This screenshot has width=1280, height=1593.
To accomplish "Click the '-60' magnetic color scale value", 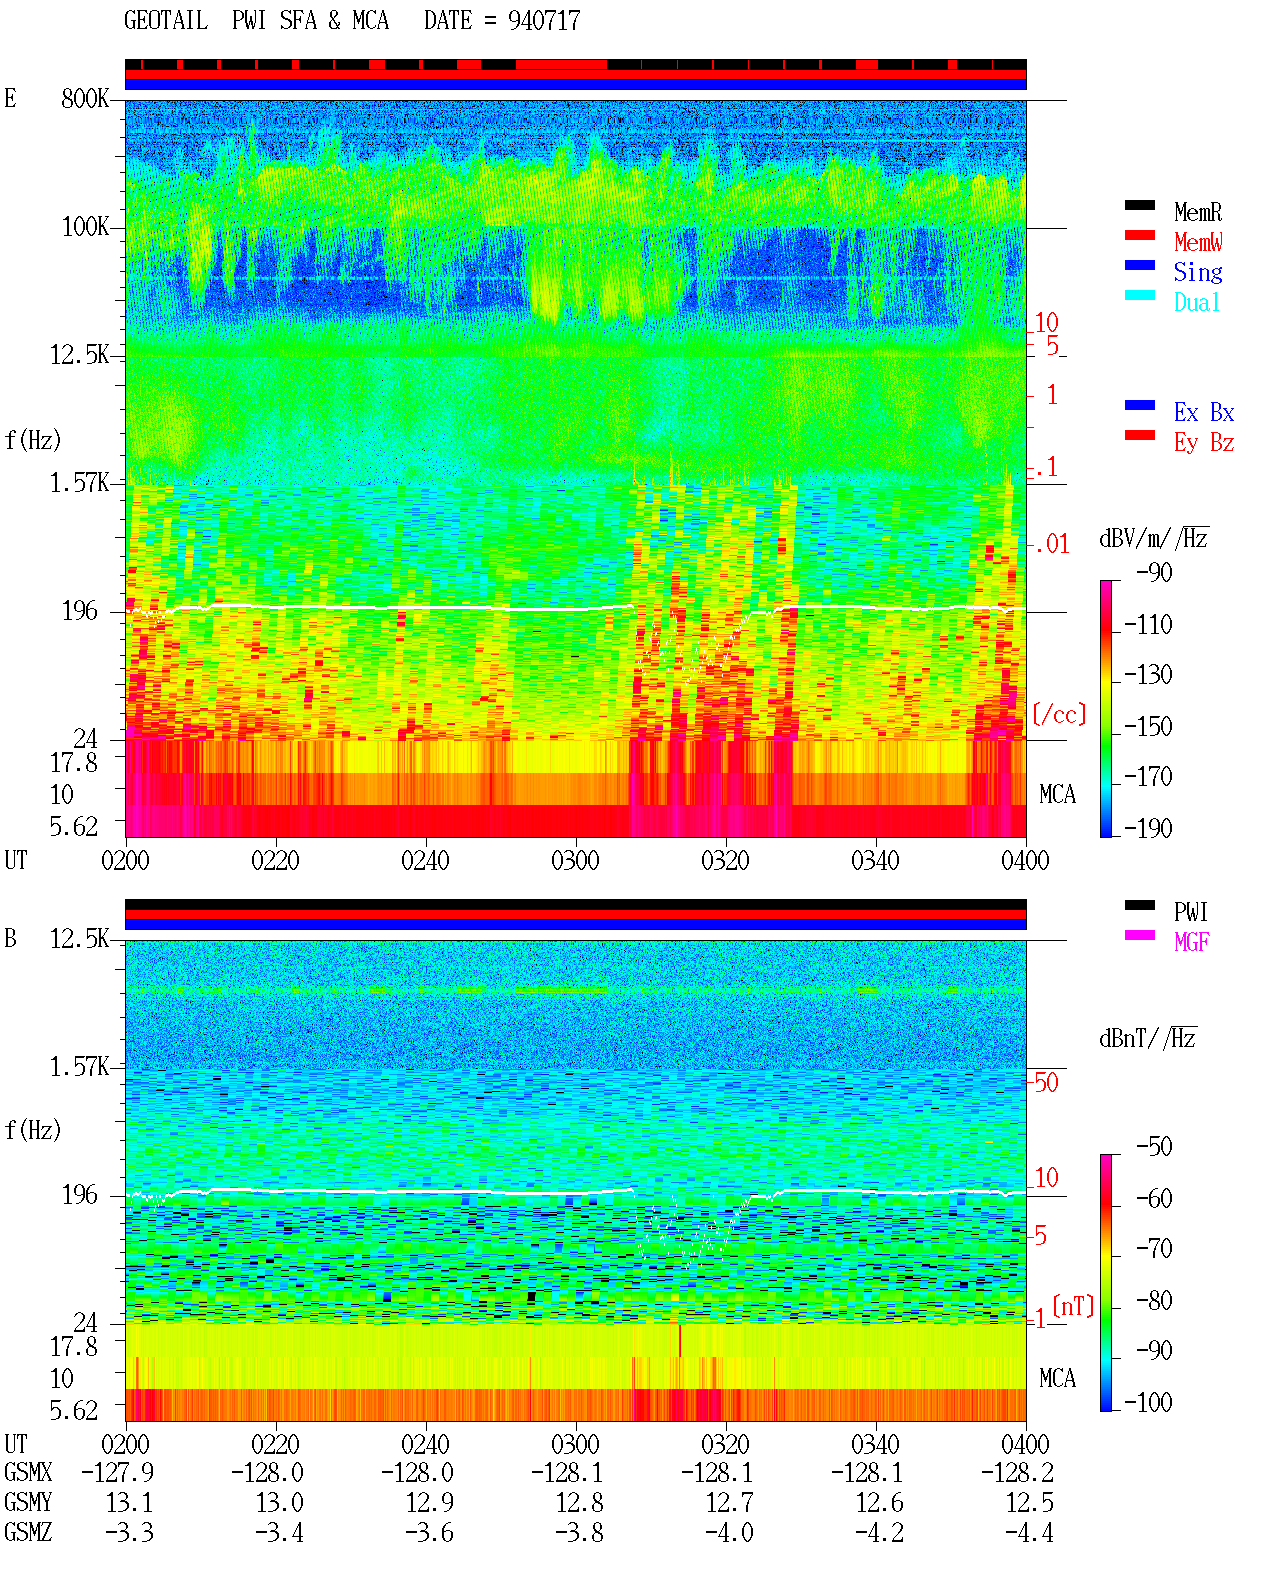I will click(1154, 1199).
